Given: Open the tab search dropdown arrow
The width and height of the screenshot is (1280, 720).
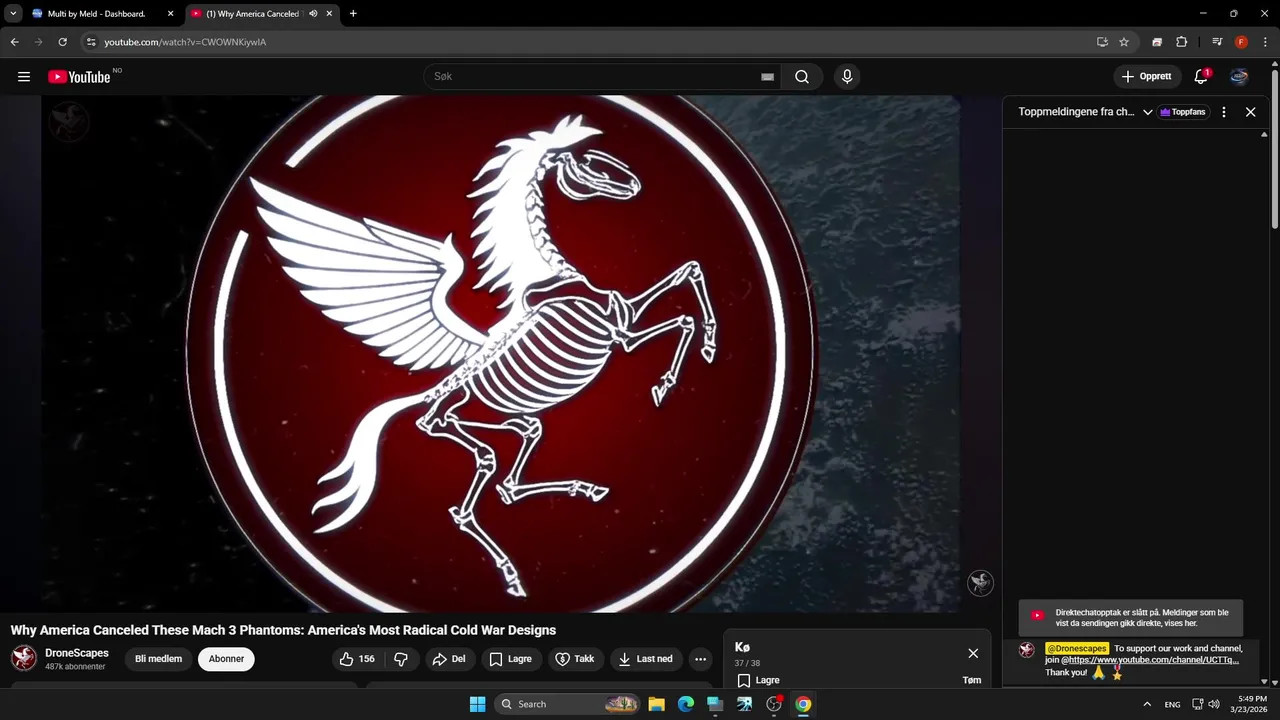Looking at the screenshot, I should (x=13, y=14).
